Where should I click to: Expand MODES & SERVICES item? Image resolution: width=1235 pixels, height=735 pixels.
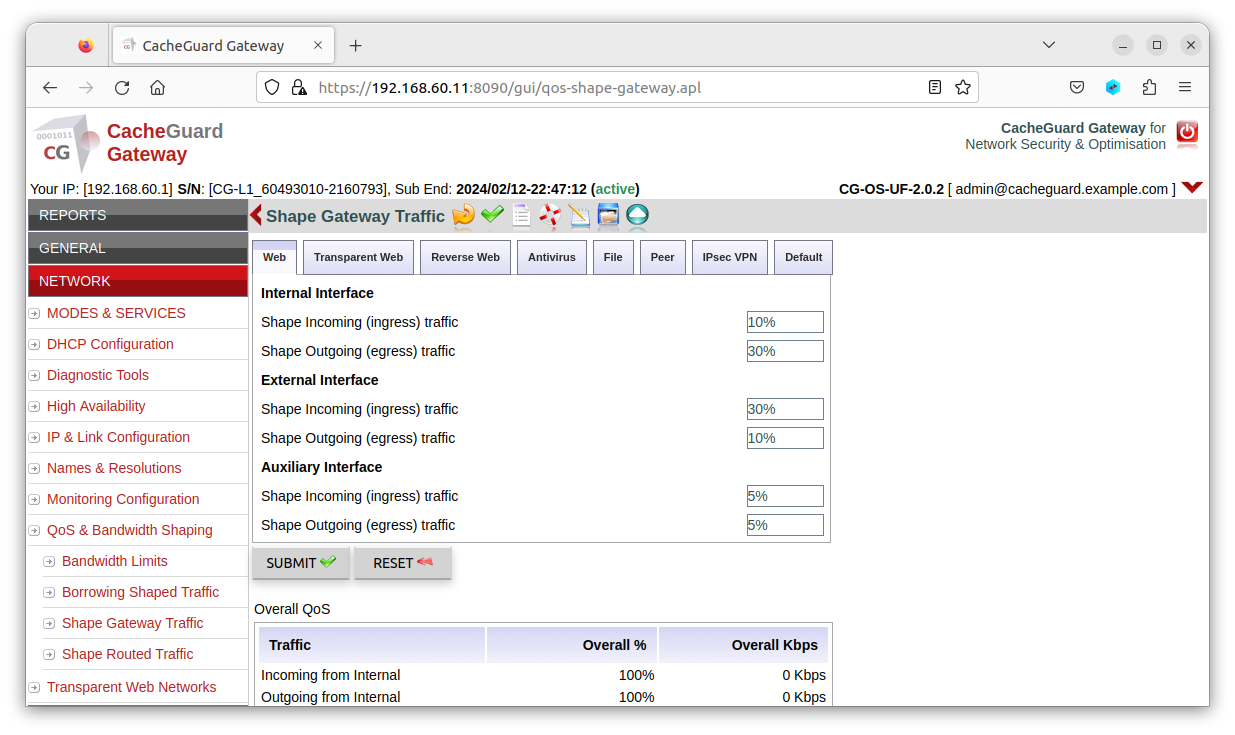116,313
